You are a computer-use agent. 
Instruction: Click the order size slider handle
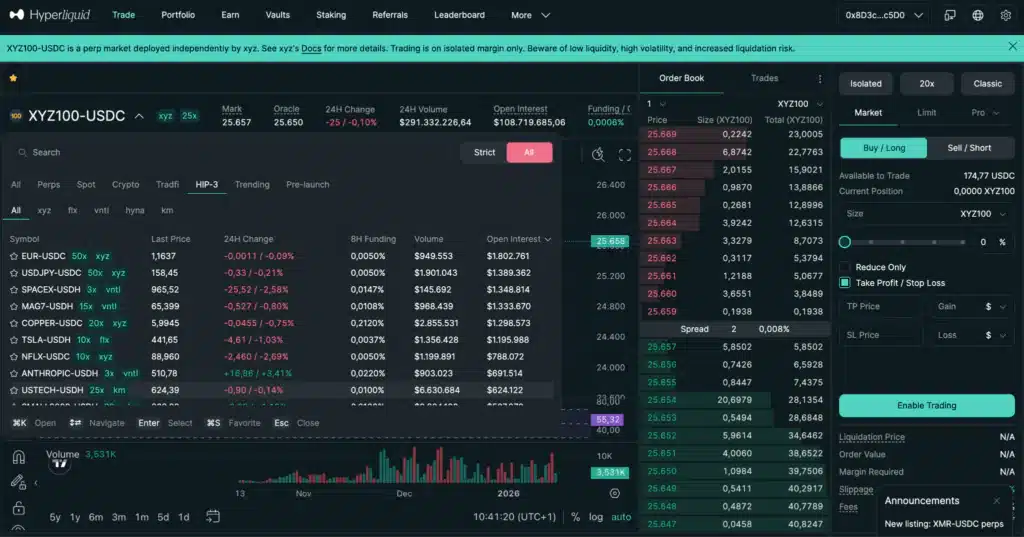point(845,242)
